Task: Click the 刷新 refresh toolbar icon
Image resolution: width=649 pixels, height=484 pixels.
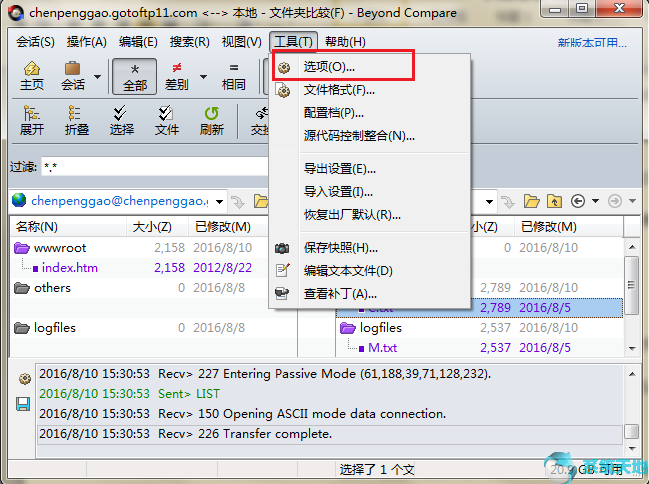Action: click(x=212, y=120)
